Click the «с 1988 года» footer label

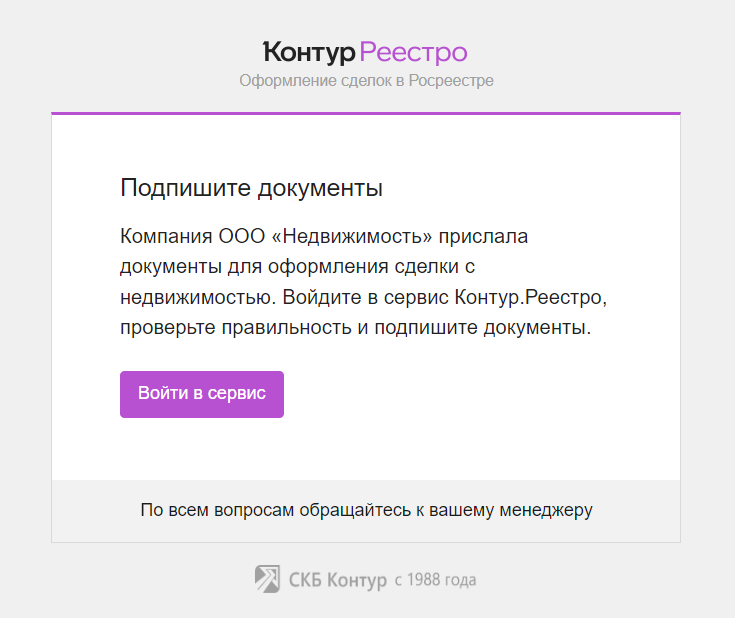pos(435,580)
